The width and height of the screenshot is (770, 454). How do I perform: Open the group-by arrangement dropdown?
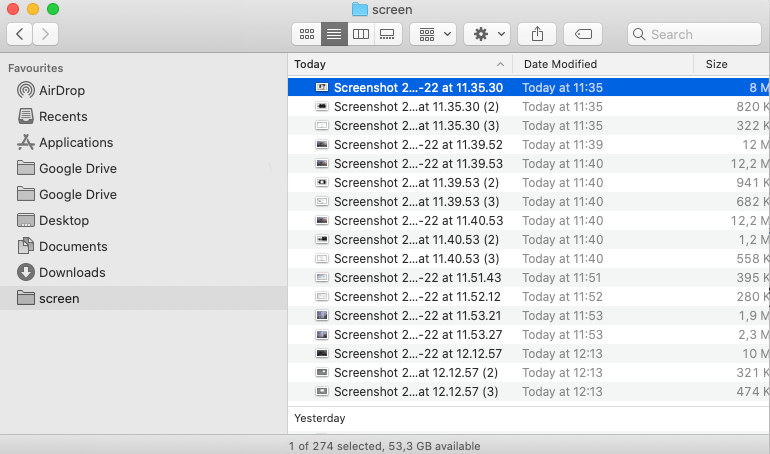(433, 34)
